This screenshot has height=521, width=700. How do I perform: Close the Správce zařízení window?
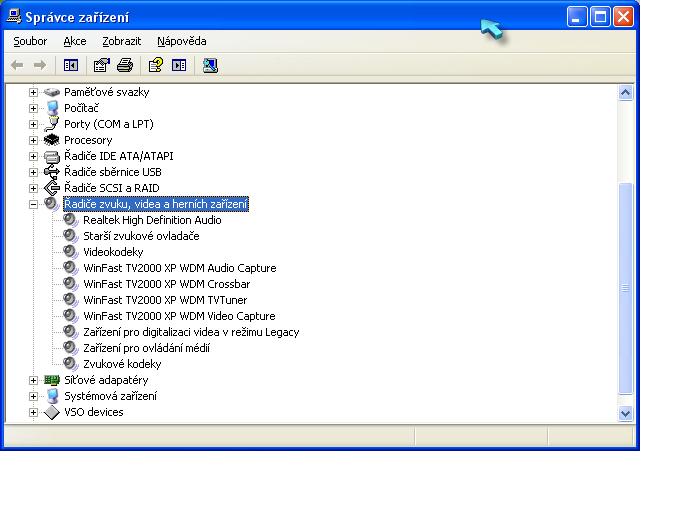623,17
